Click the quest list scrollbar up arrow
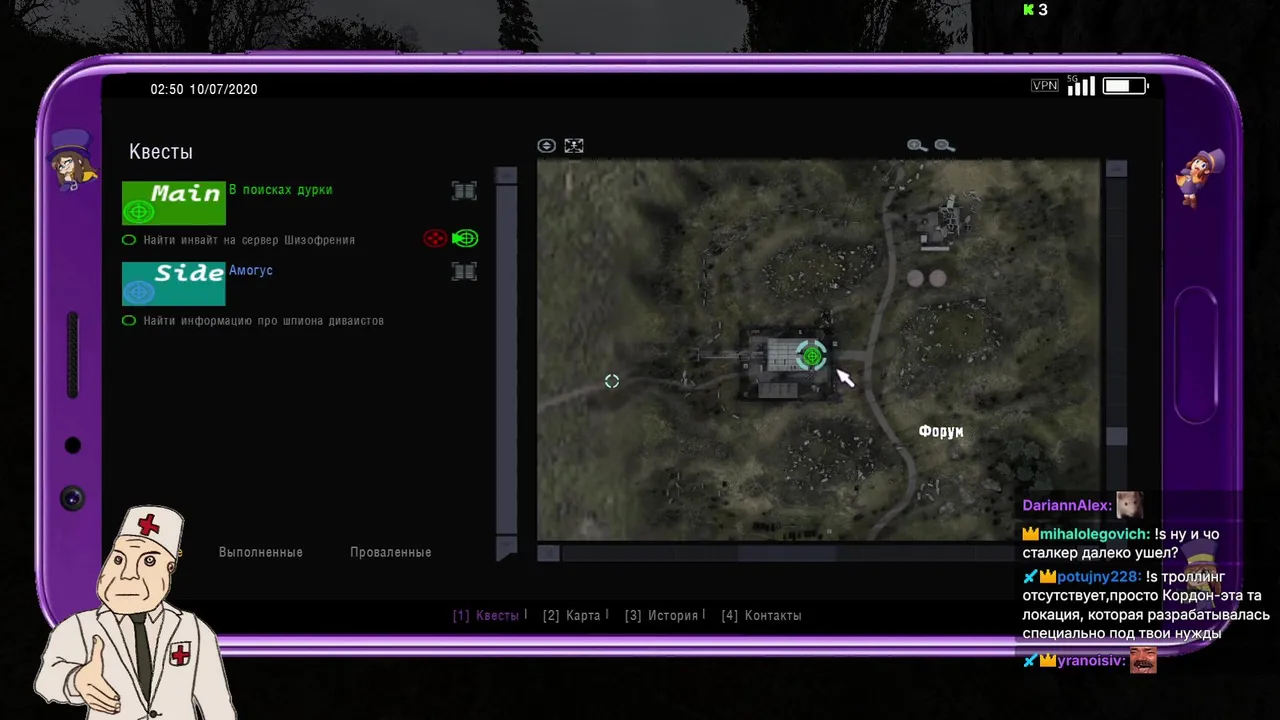1280x720 pixels. click(x=507, y=175)
